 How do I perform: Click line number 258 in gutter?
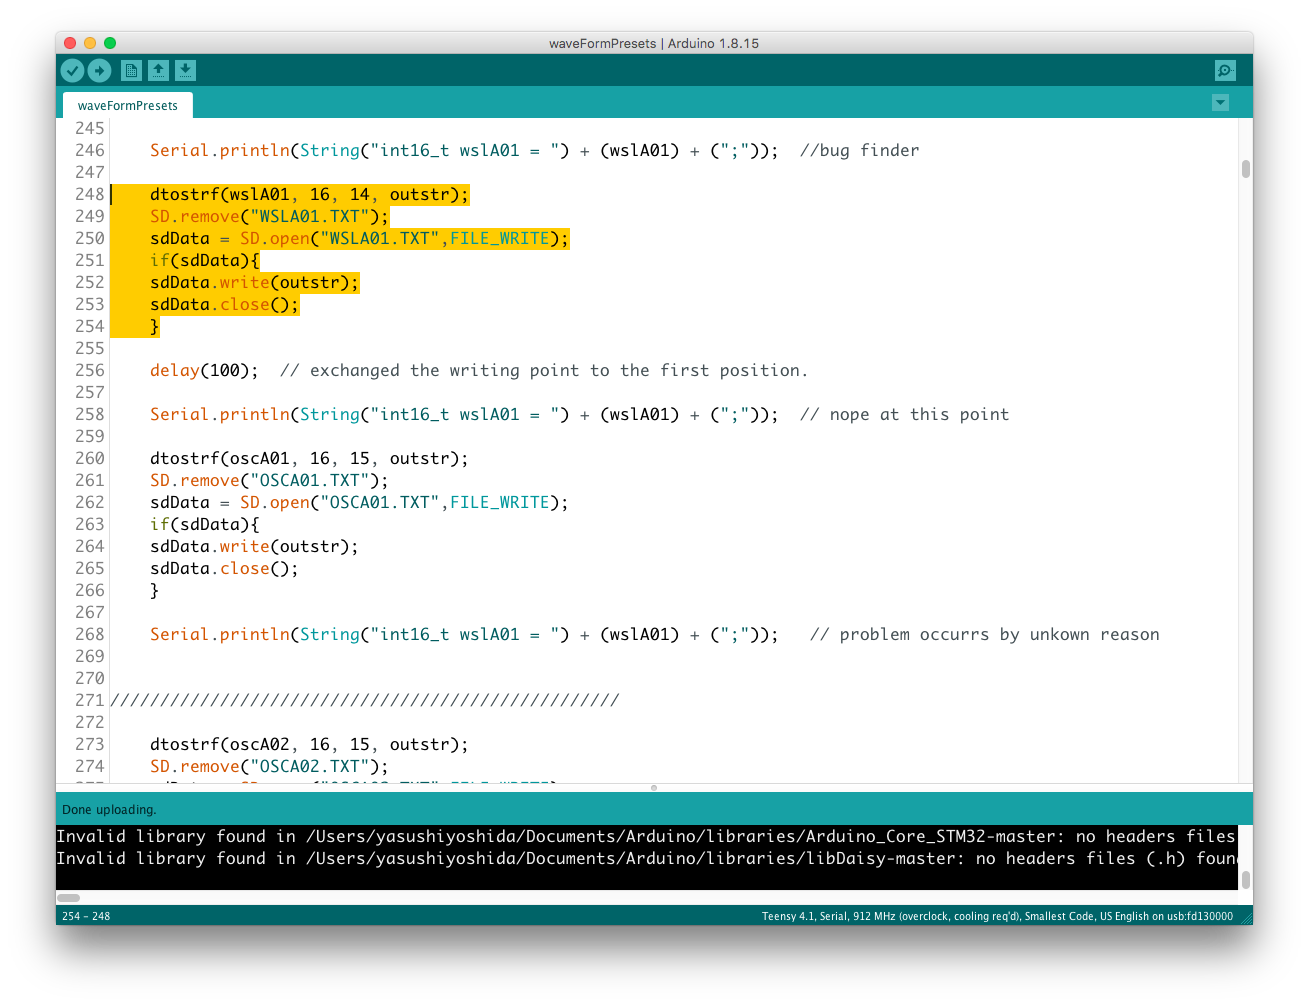point(89,414)
